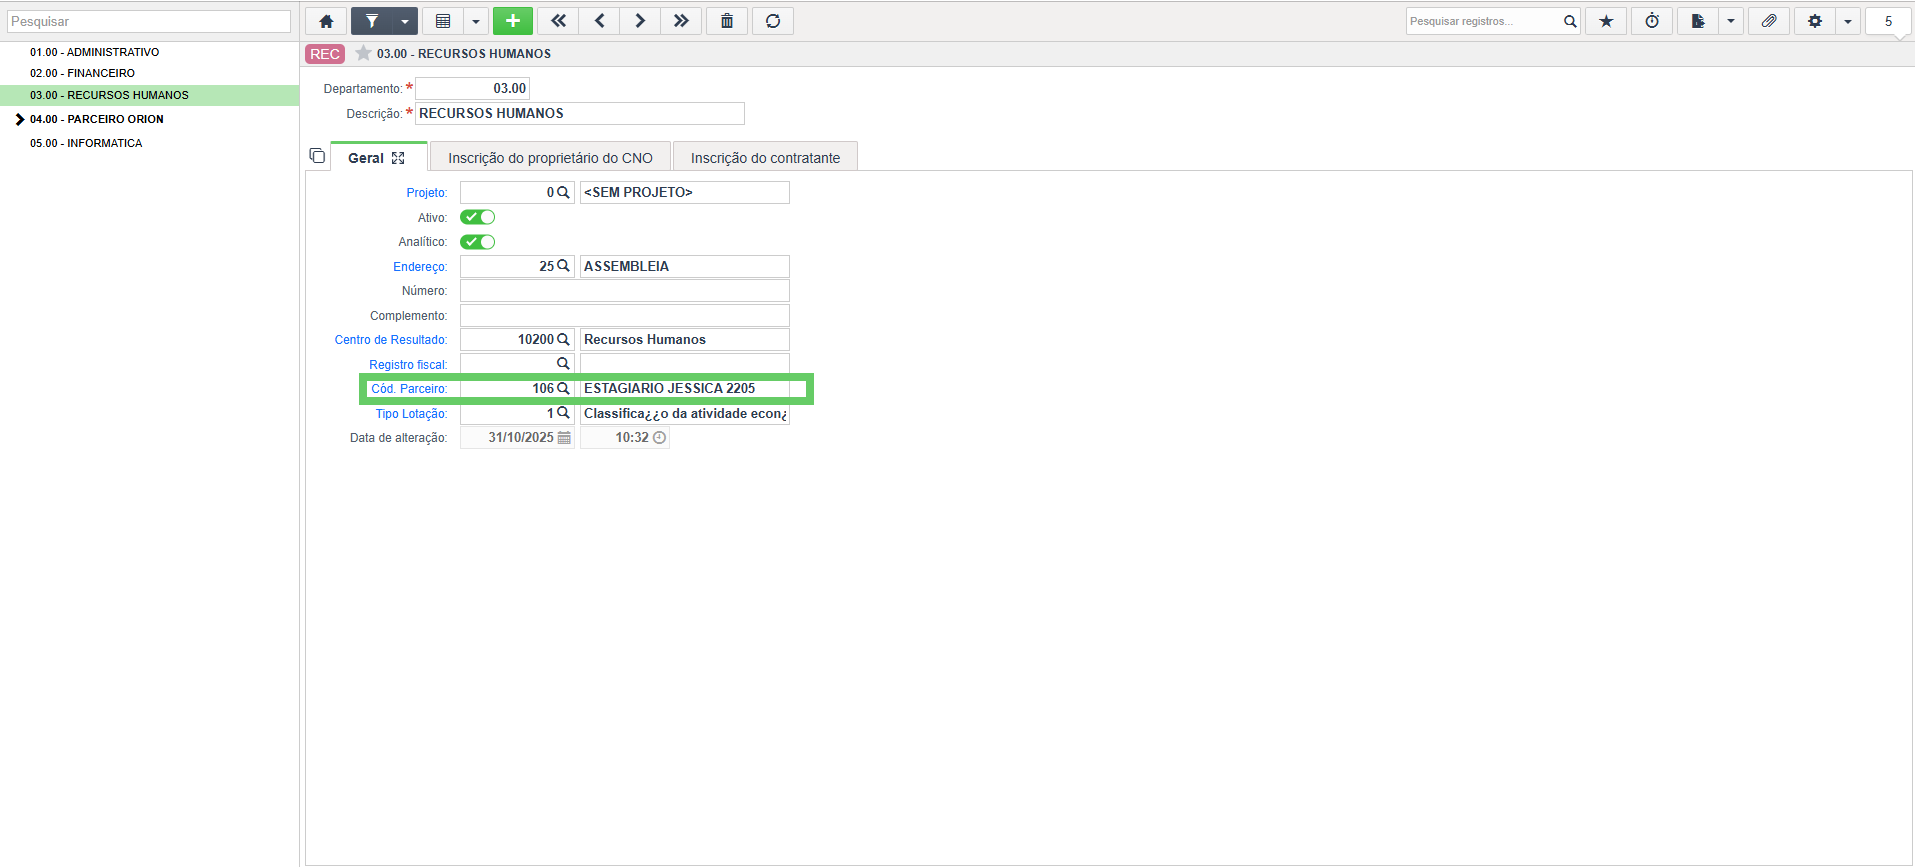Click the empty Número field

click(625, 291)
